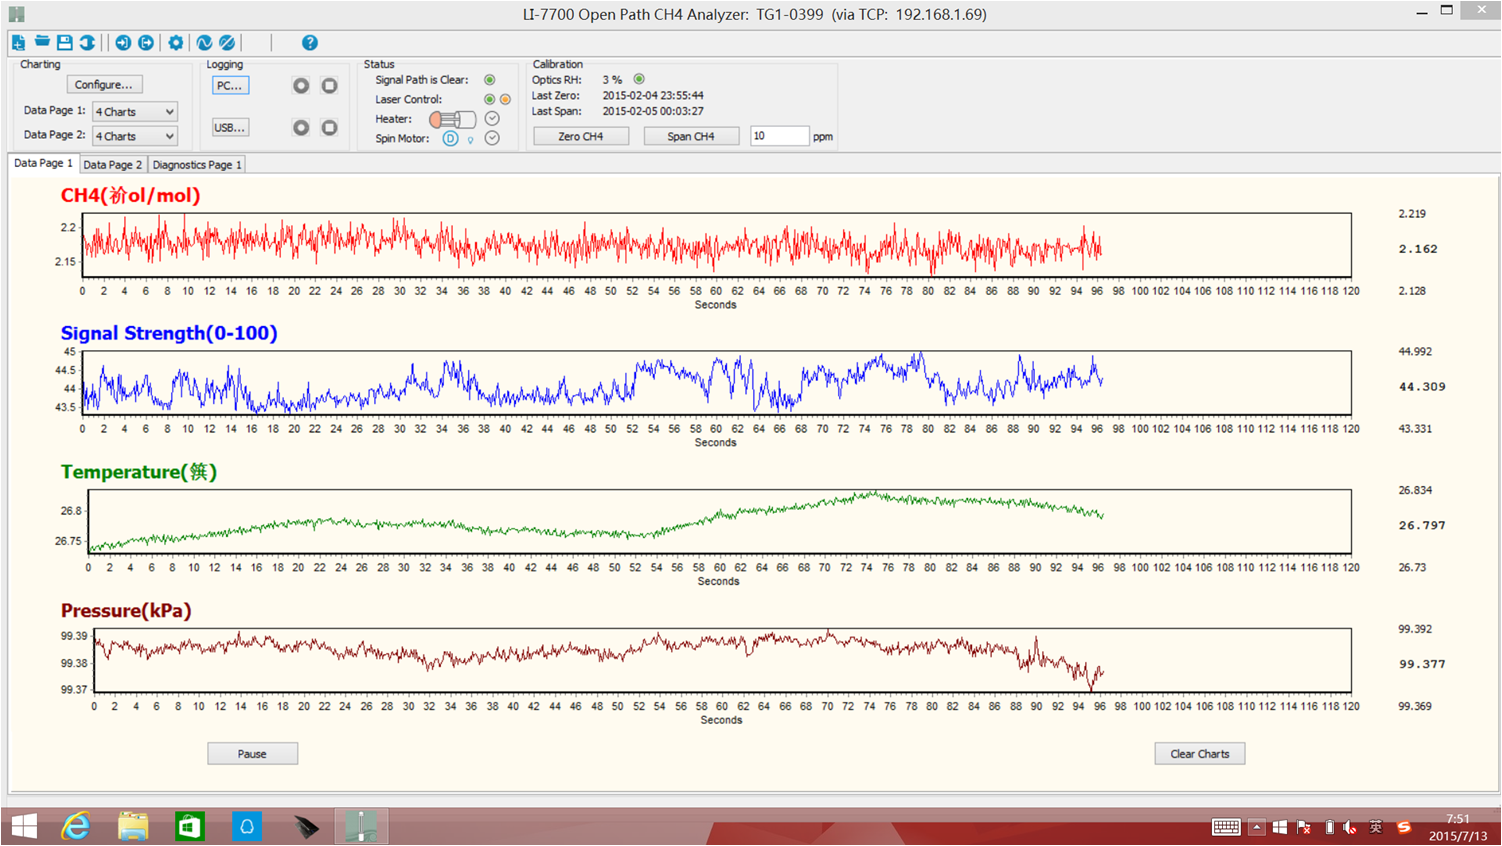Click the save disk toolbar icon
This screenshot has height=846, width=1502.
[65, 42]
